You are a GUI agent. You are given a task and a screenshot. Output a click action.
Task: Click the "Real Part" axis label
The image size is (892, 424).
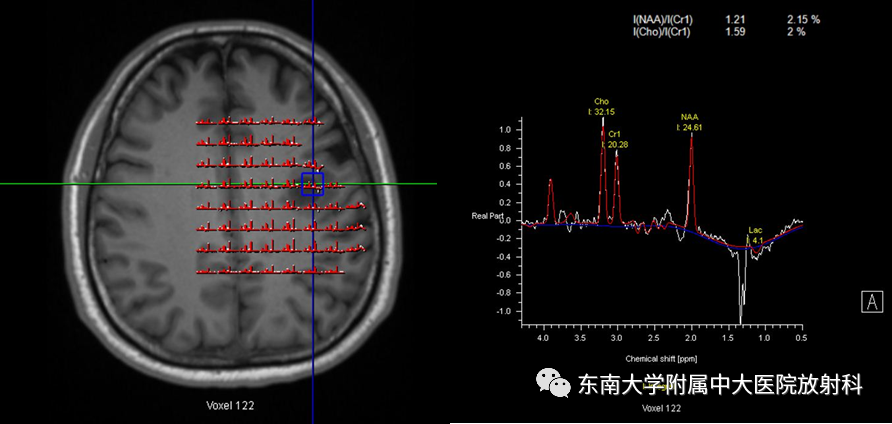[487, 216]
